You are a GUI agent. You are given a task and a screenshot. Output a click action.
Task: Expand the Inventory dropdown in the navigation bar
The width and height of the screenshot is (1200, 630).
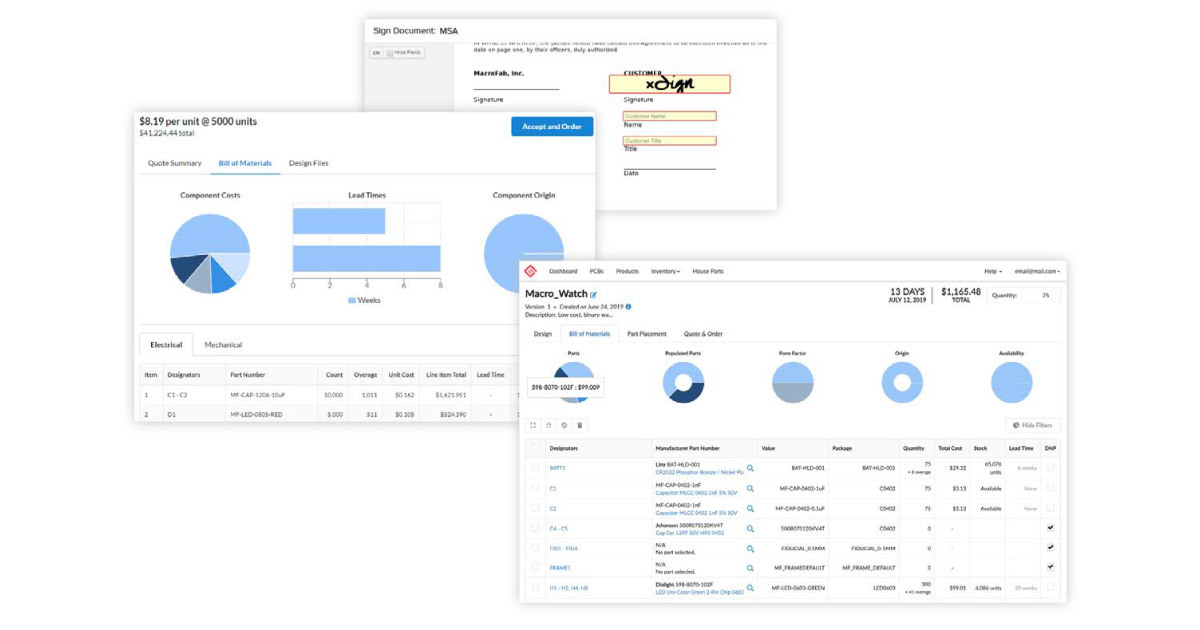(x=665, y=271)
